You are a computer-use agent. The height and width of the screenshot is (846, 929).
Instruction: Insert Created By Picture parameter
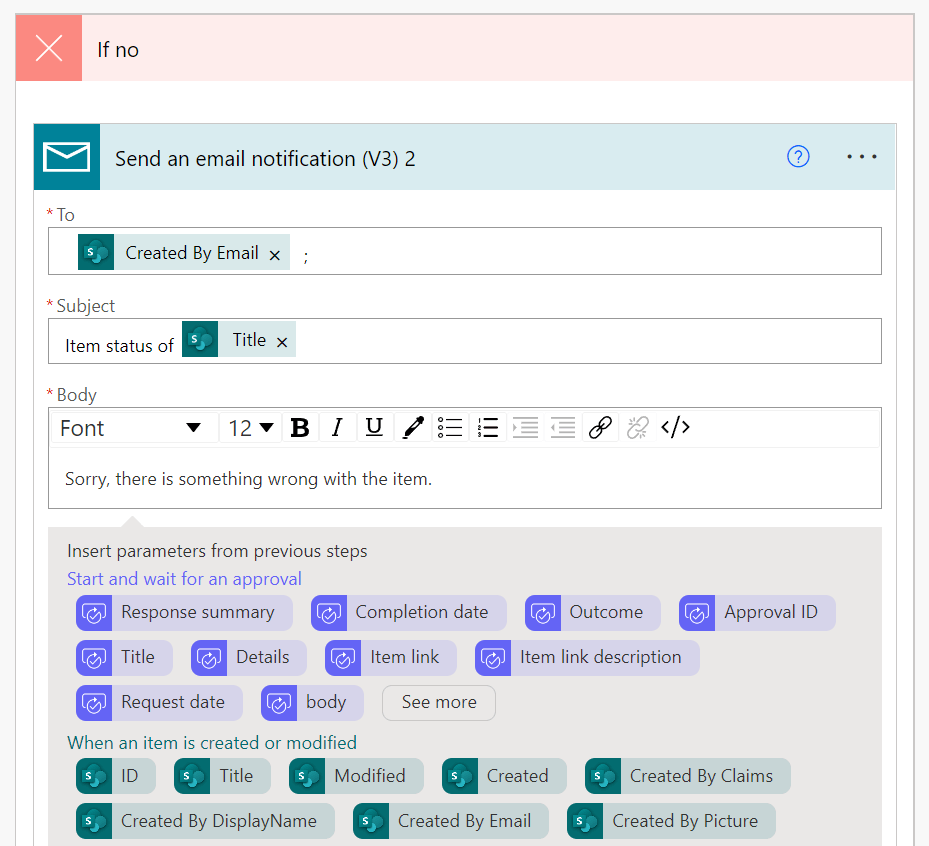671,821
